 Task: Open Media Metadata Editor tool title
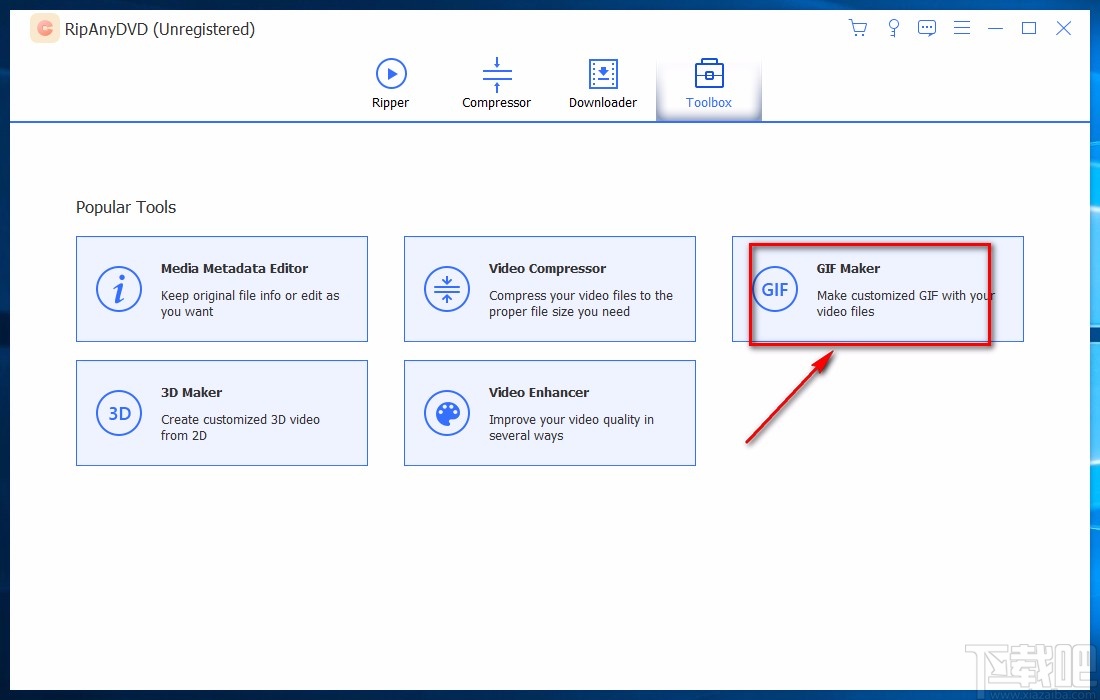point(234,269)
